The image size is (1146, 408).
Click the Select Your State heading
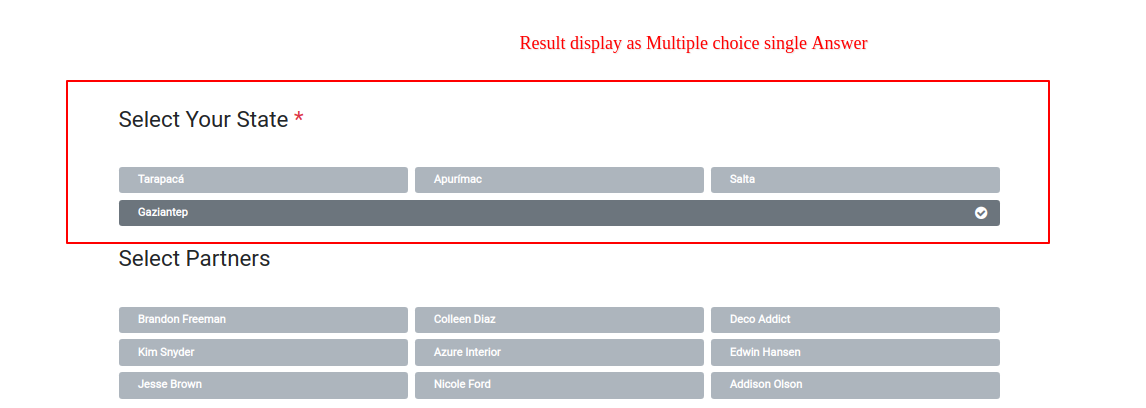coord(203,120)
